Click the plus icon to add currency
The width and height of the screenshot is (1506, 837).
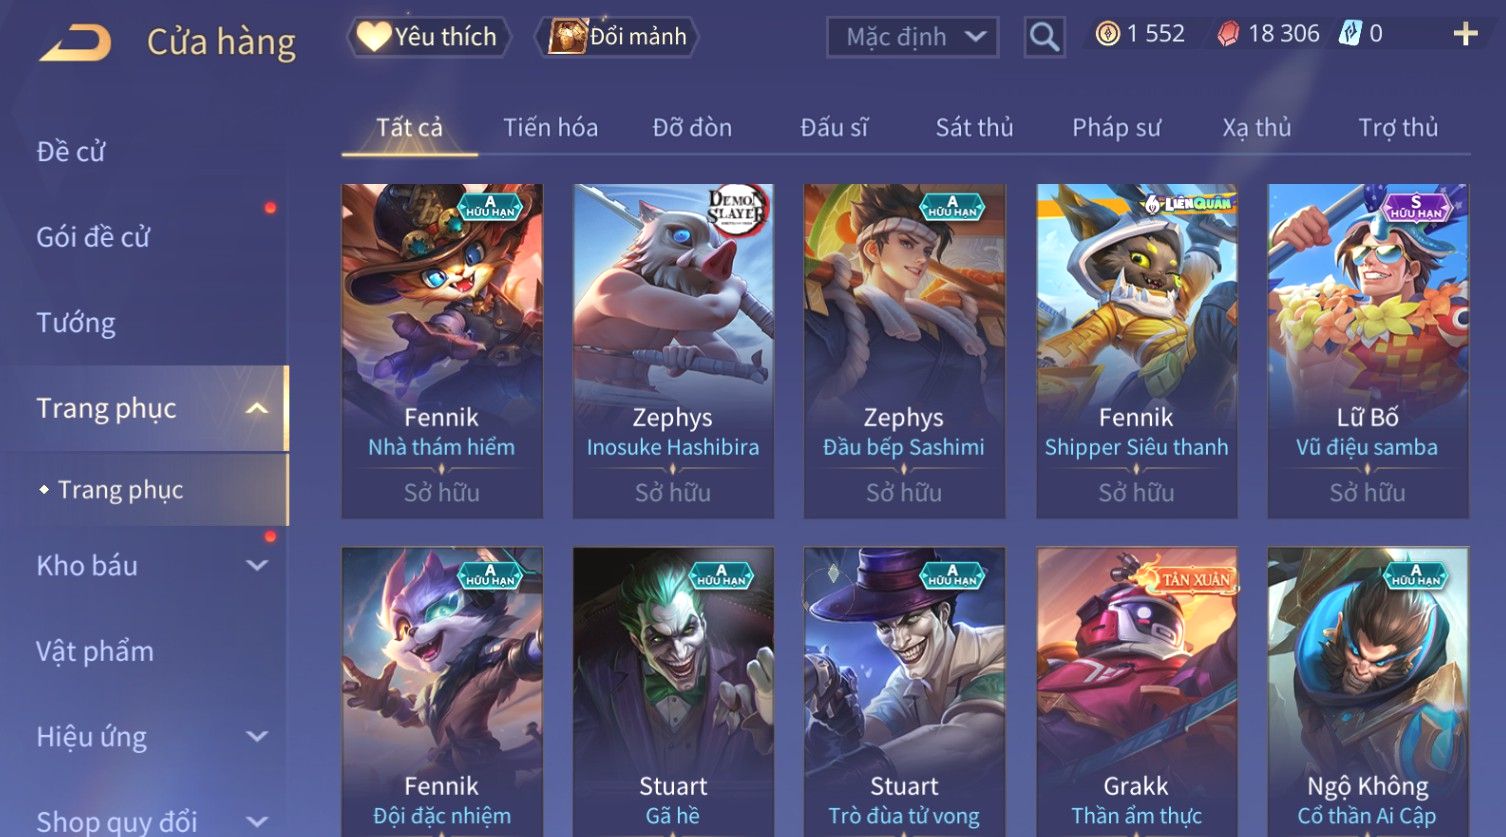pyautogui.click(x=1465, y=35)
